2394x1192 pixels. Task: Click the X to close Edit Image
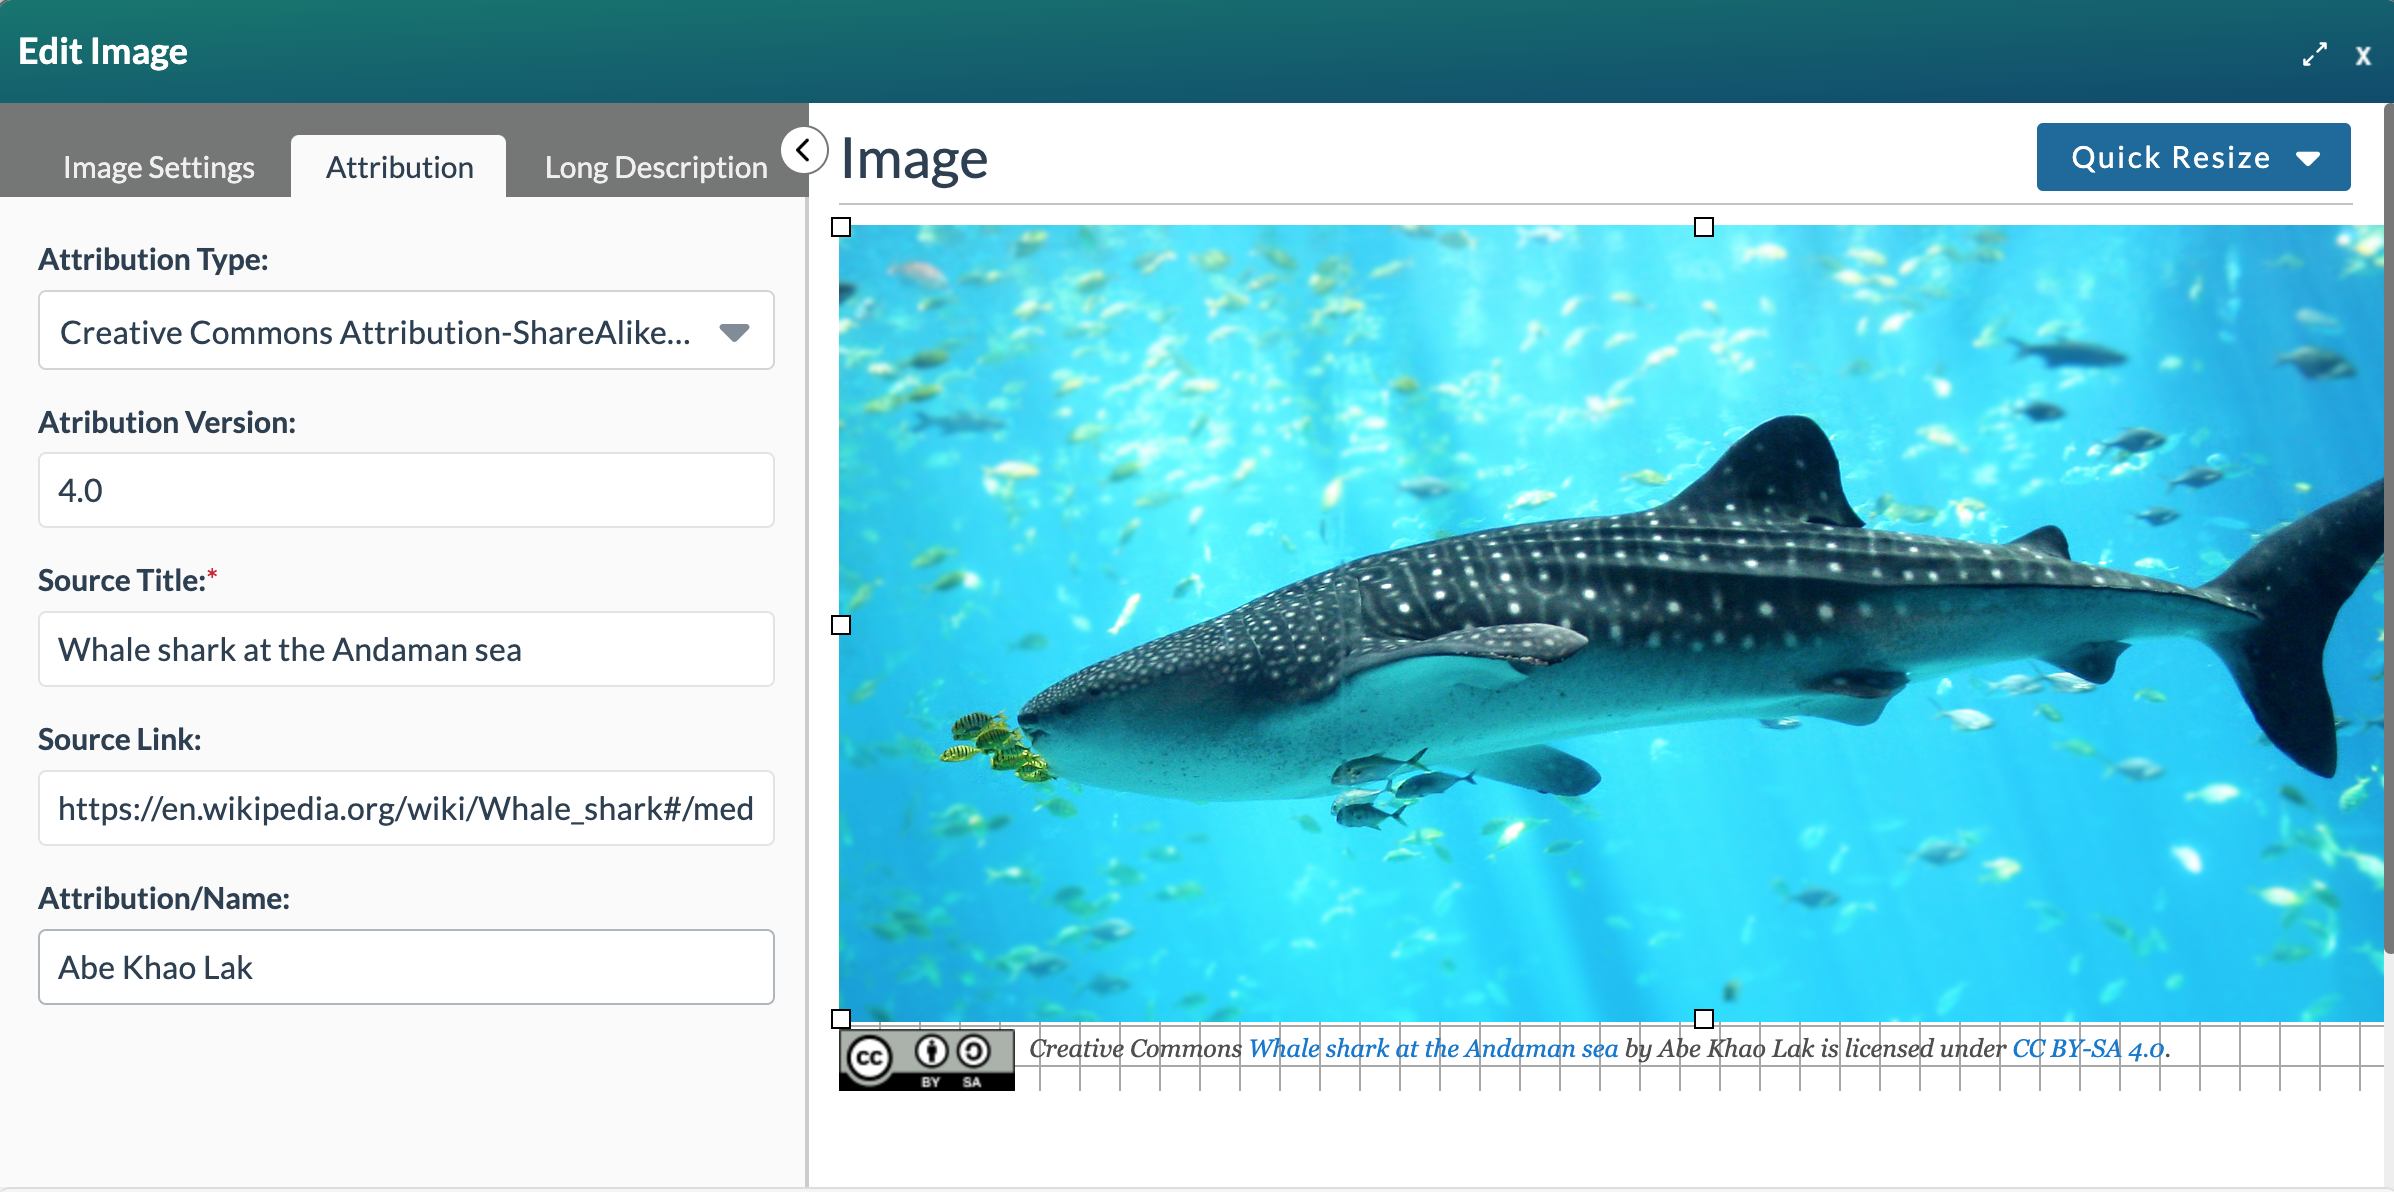[x=2364, y=55]
